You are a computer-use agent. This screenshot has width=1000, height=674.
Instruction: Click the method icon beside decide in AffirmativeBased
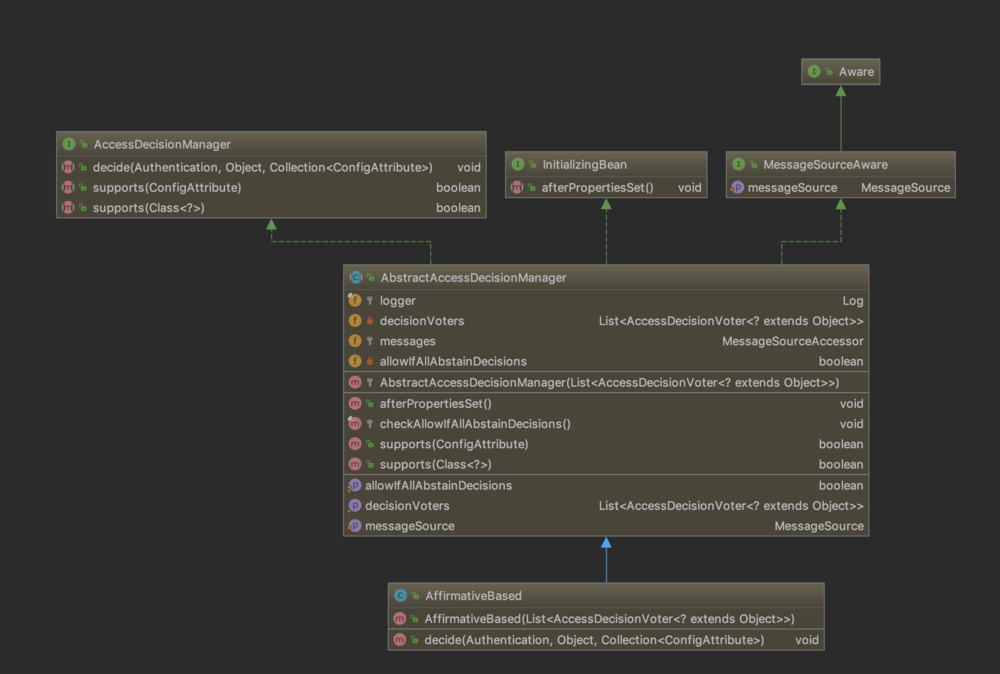click(x=400, y=640)
